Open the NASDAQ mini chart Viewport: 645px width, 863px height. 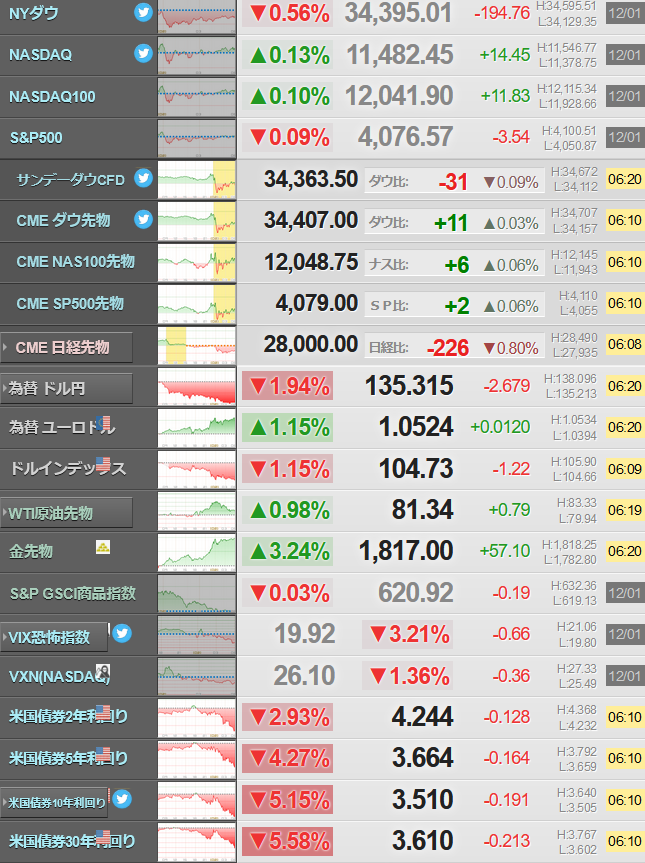(x=196, y=56)
